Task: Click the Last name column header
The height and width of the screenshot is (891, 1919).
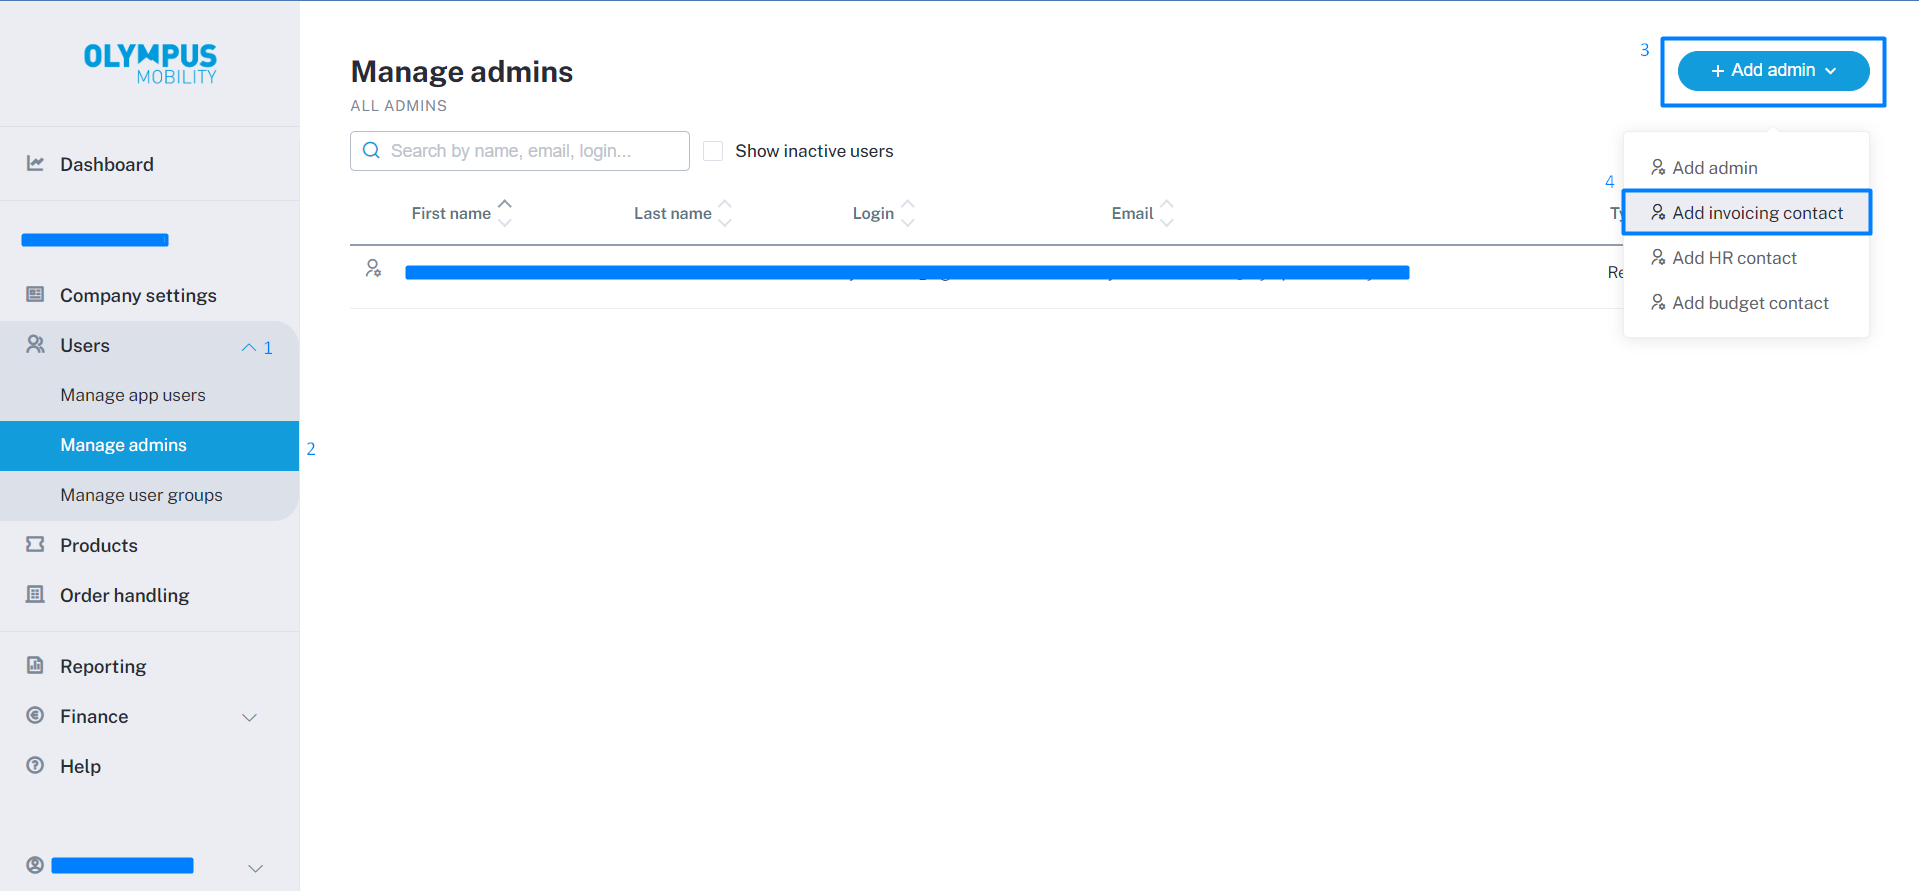Action: pyautogui.click(x=673, y=213)
